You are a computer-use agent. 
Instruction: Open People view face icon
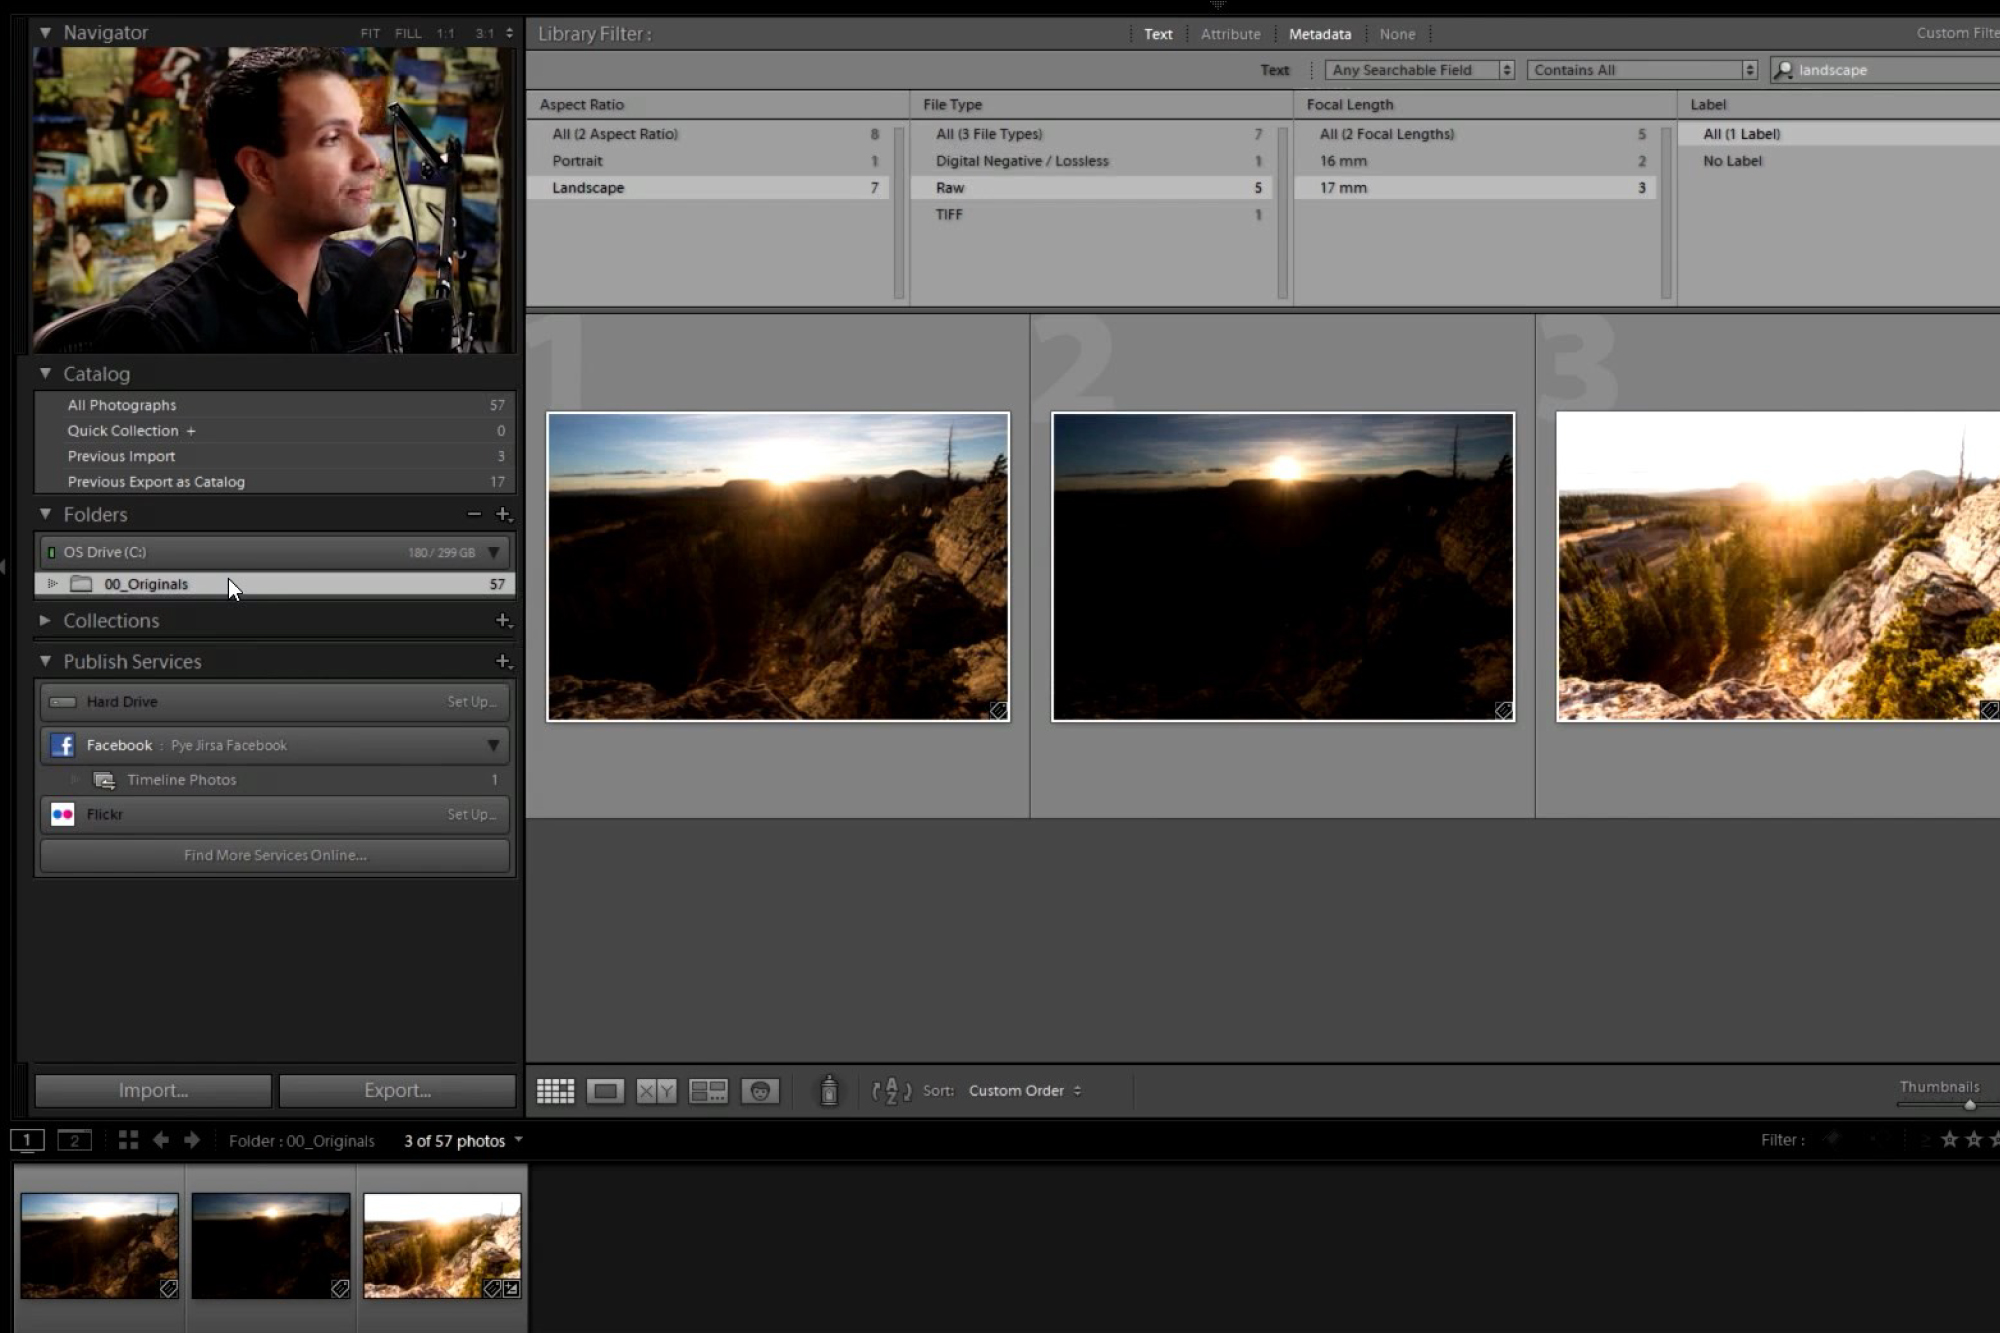[x=759, y=1091]
